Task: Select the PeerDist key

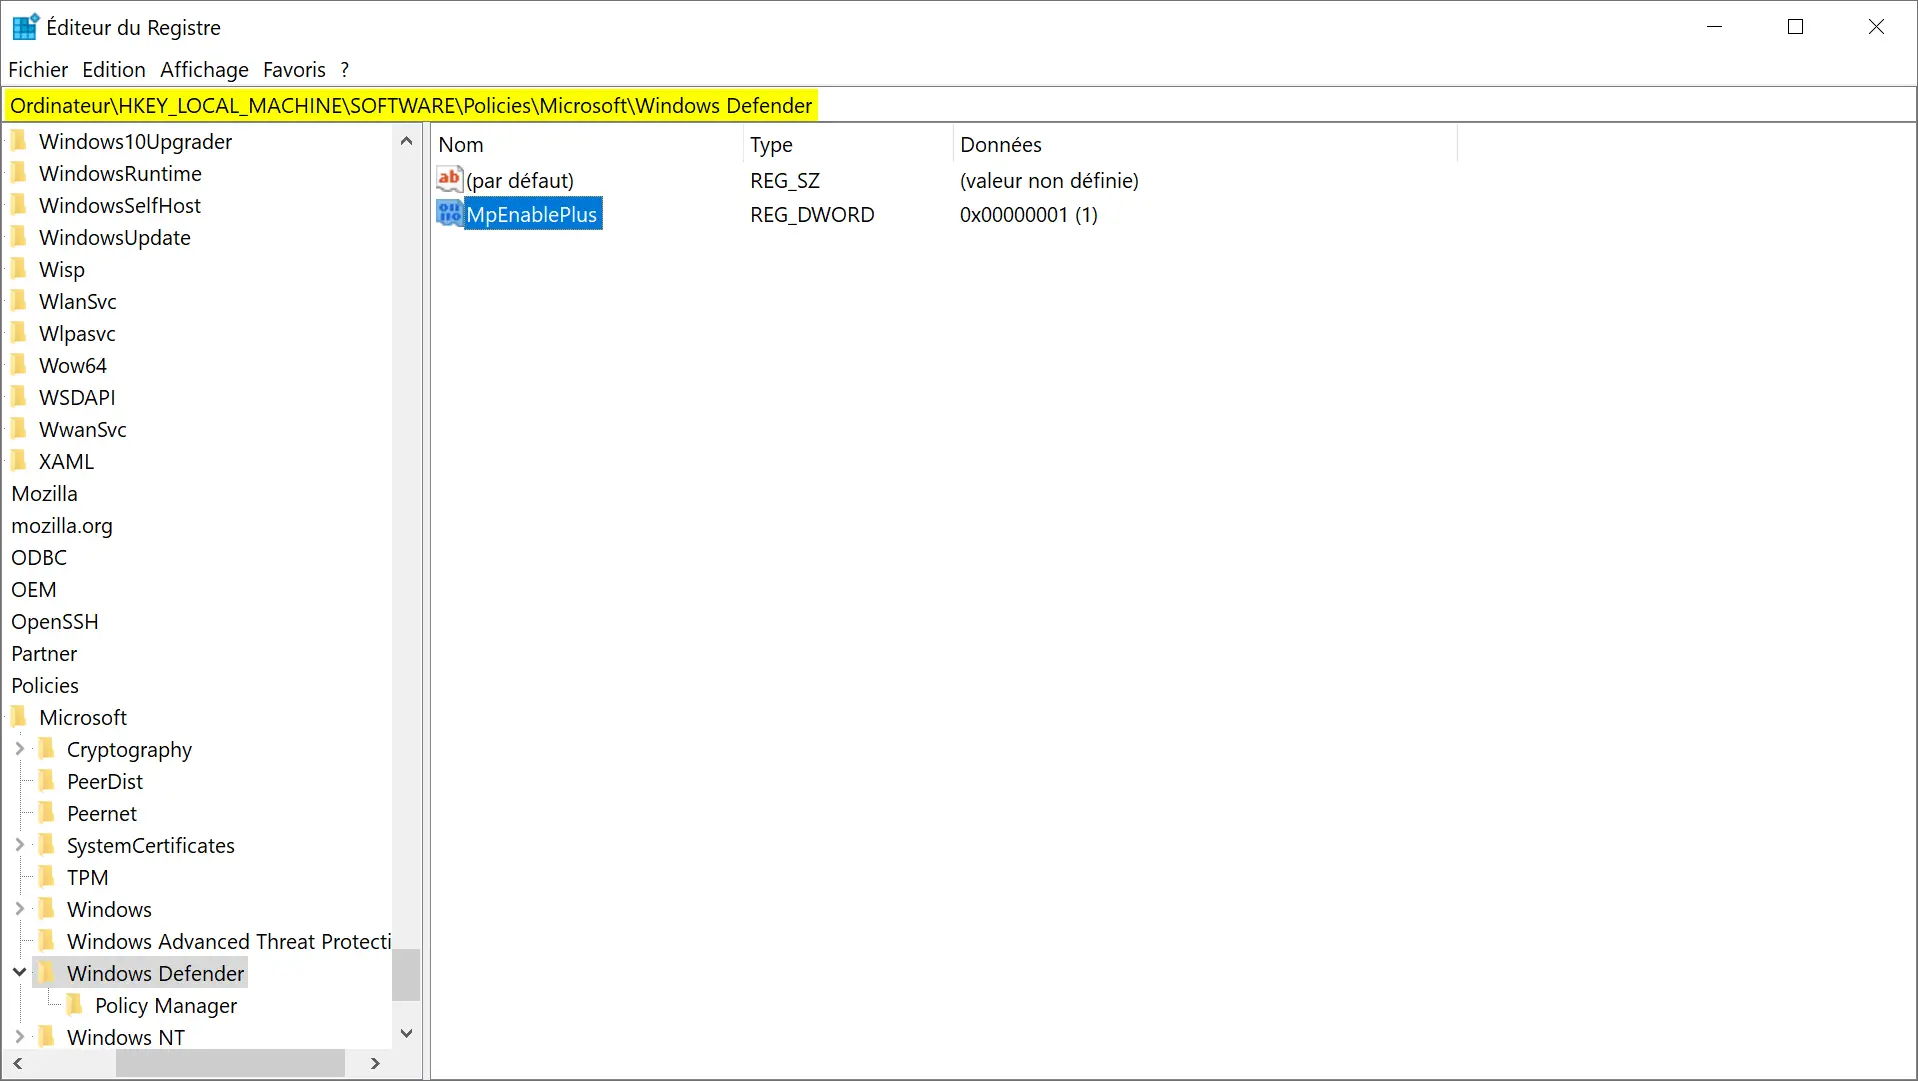Action: (x=104, y=781)
